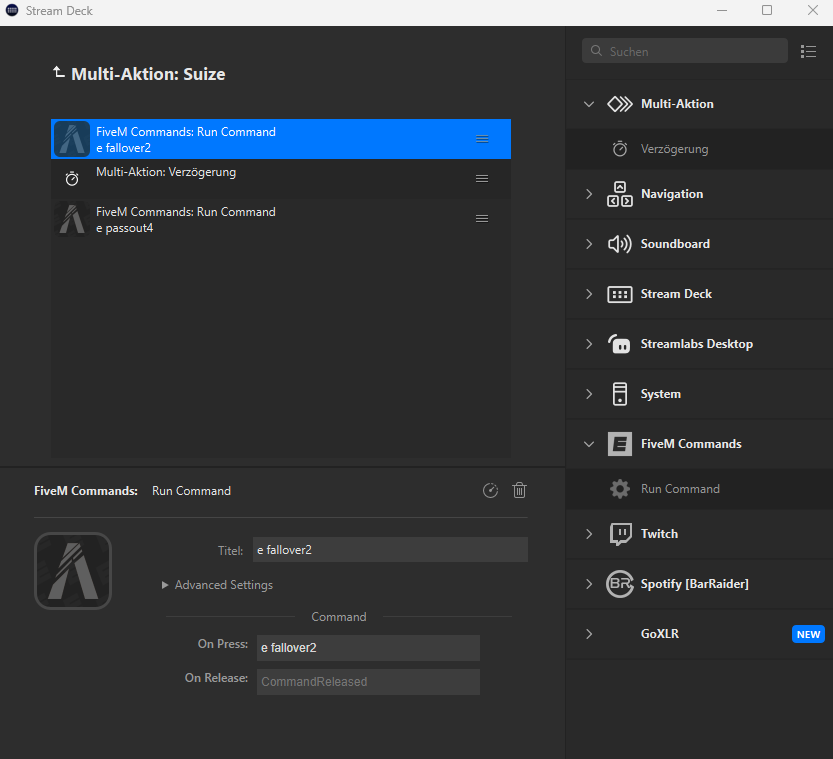Click the back arrow beside Multi-Aktion: Suize

59,73
